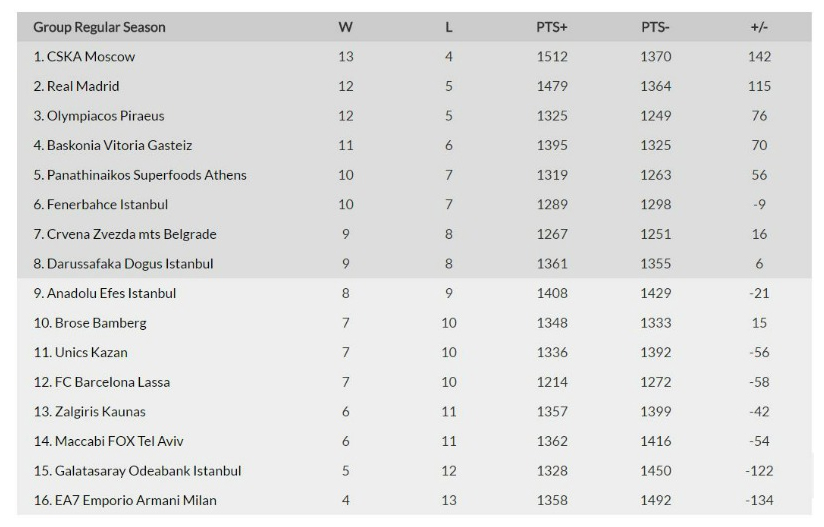The height and width of the screenshot is (527, 824).
Task: Open Maccabi FOX Tel Aviv entry
Action: [108, 441]
